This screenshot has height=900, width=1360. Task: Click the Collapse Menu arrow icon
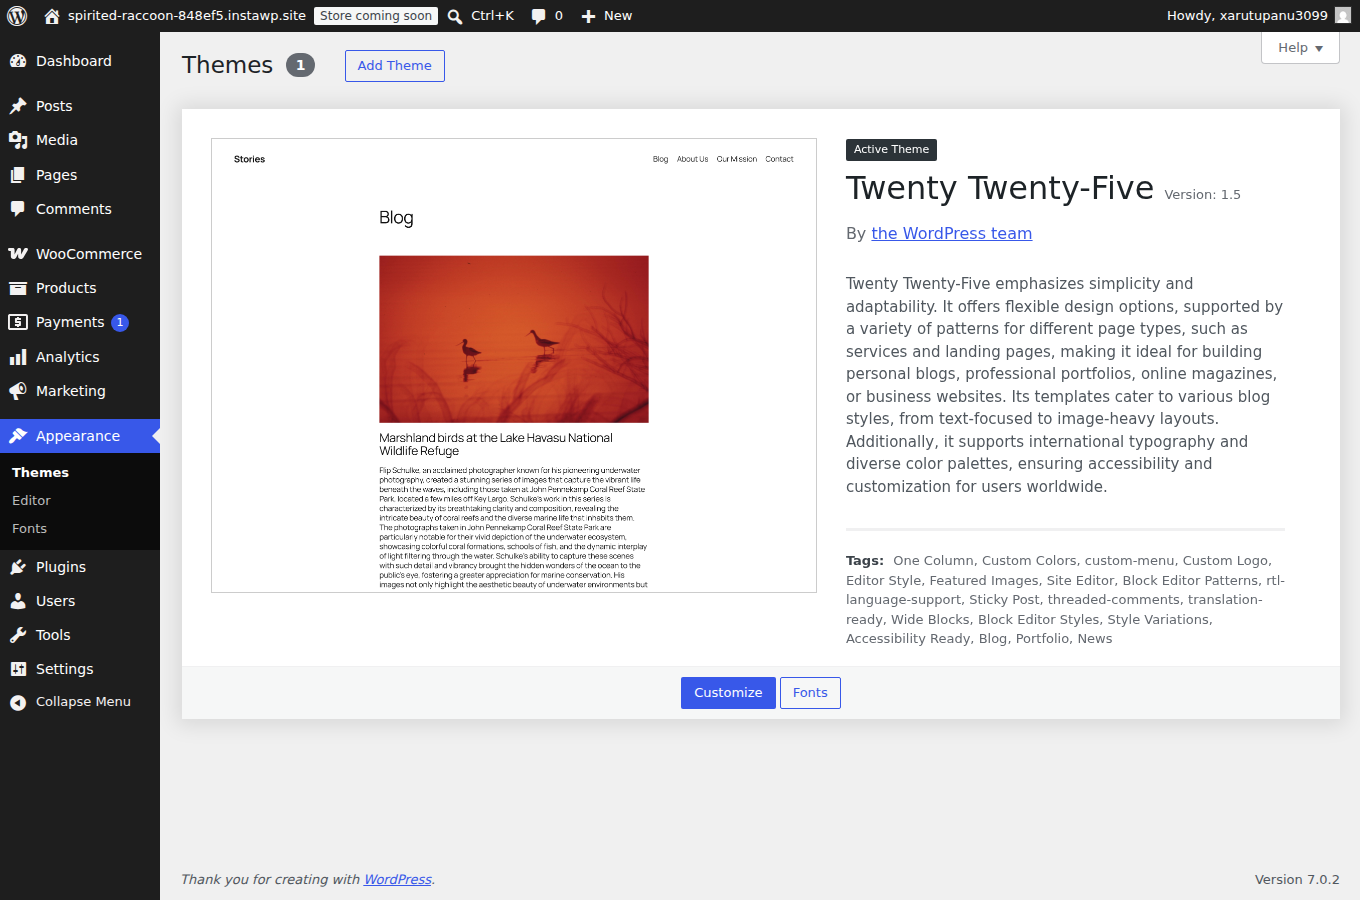click(18, 703)
